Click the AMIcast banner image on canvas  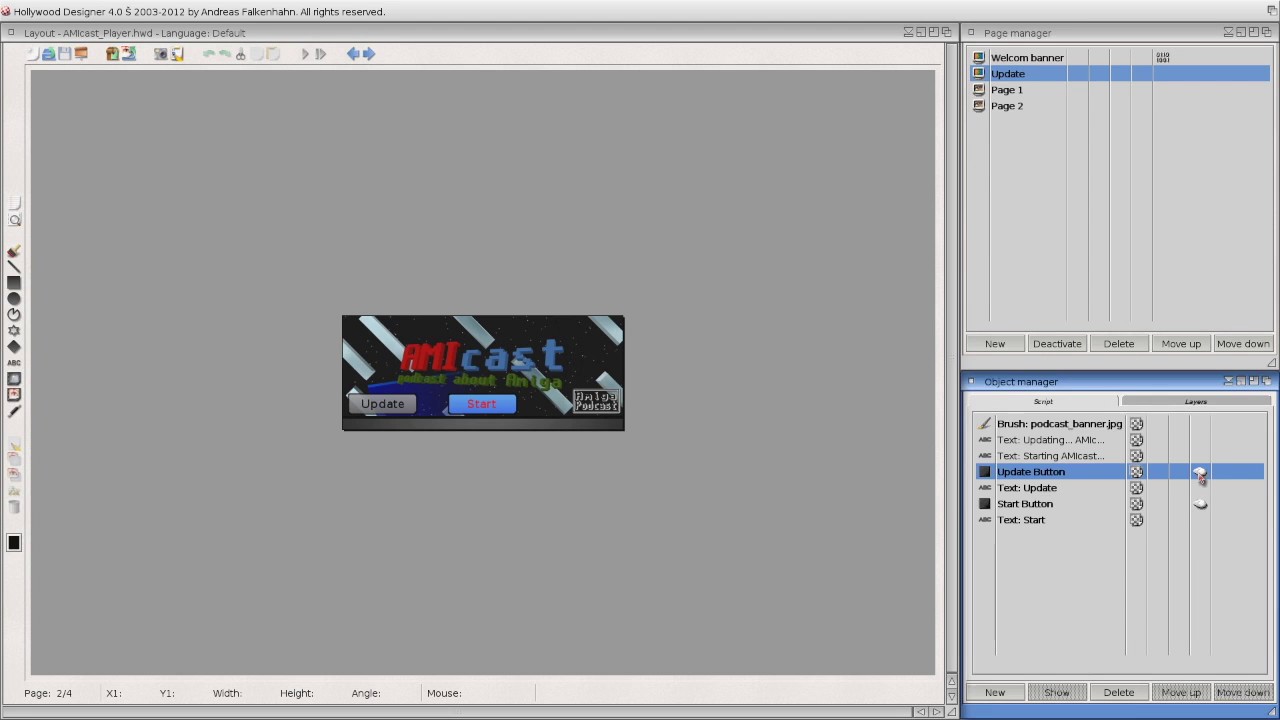click(x=483, y=373)
